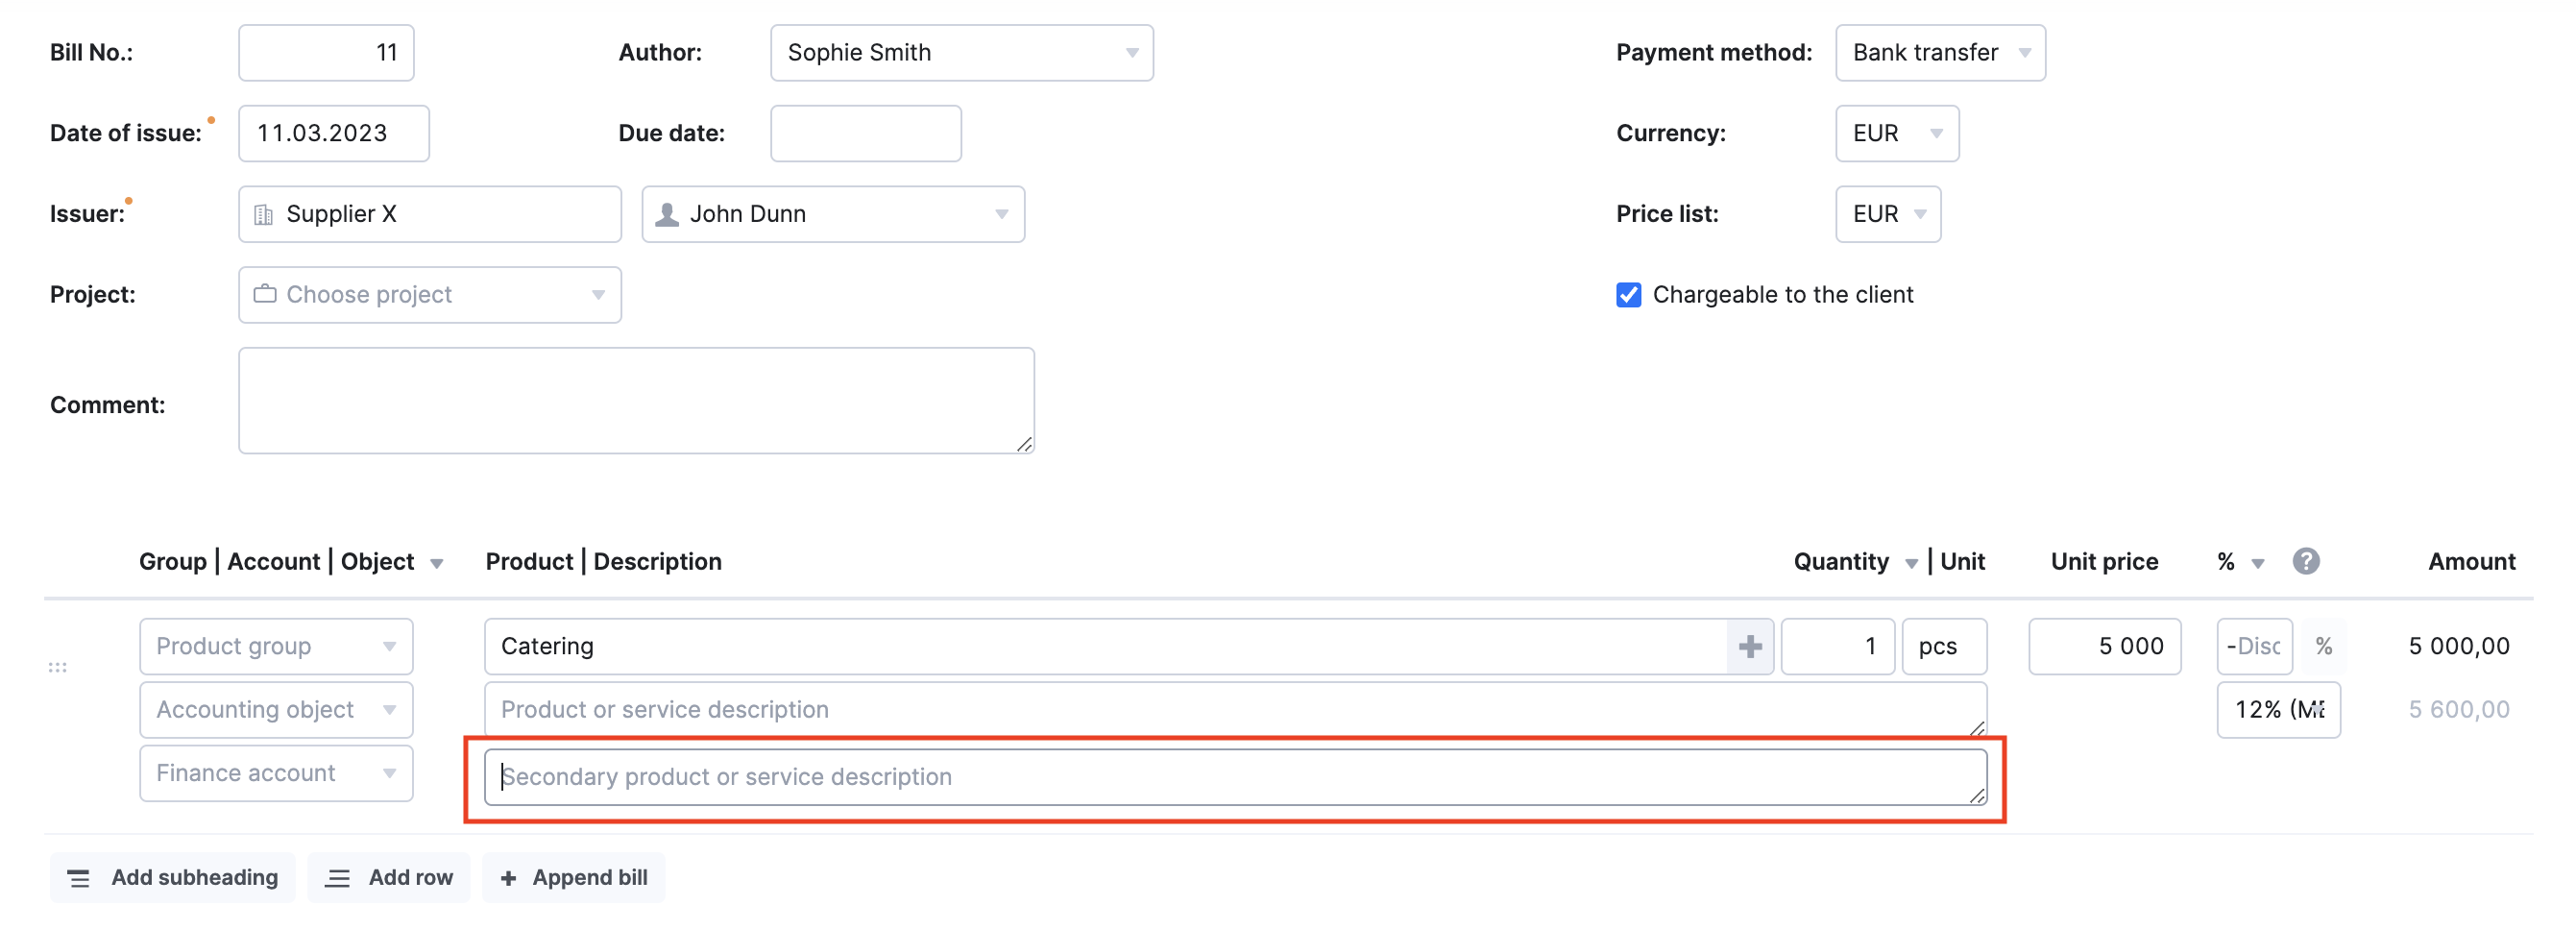Grab the row drag handle dots icon

coord(58,667)
